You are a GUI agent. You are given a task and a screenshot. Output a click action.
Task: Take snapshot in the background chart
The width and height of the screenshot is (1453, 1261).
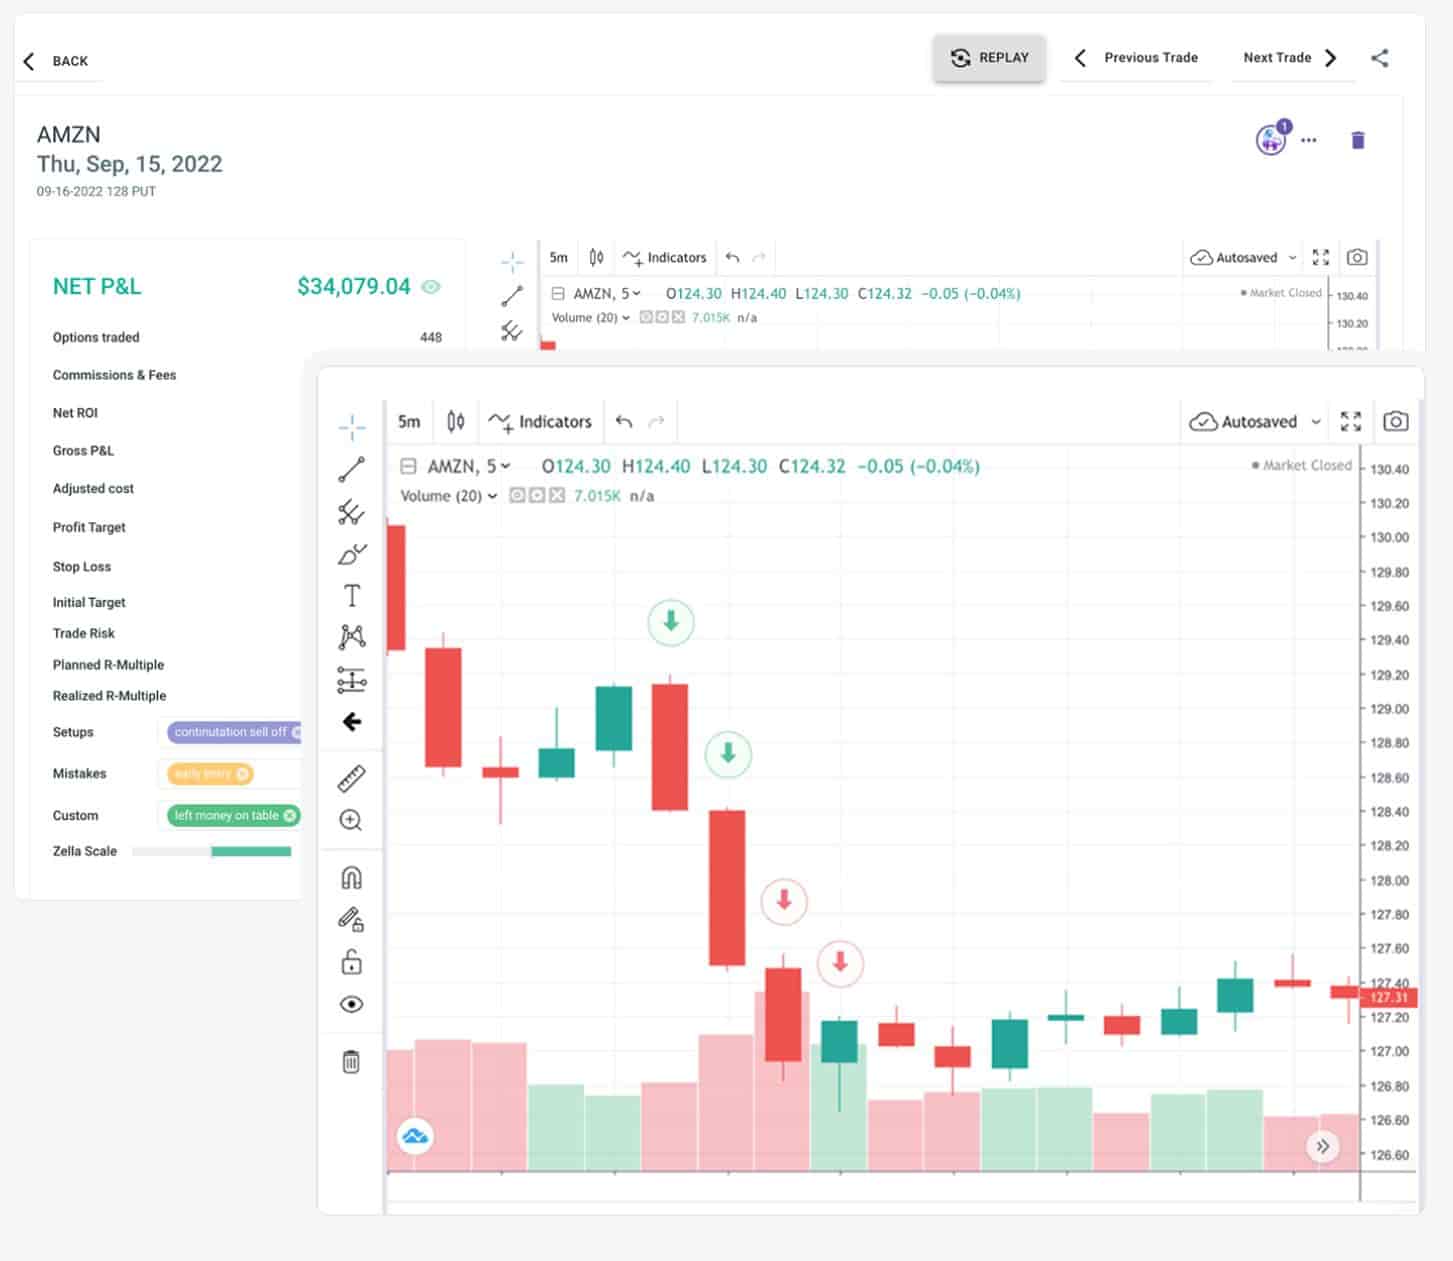tap(1357, 257)
